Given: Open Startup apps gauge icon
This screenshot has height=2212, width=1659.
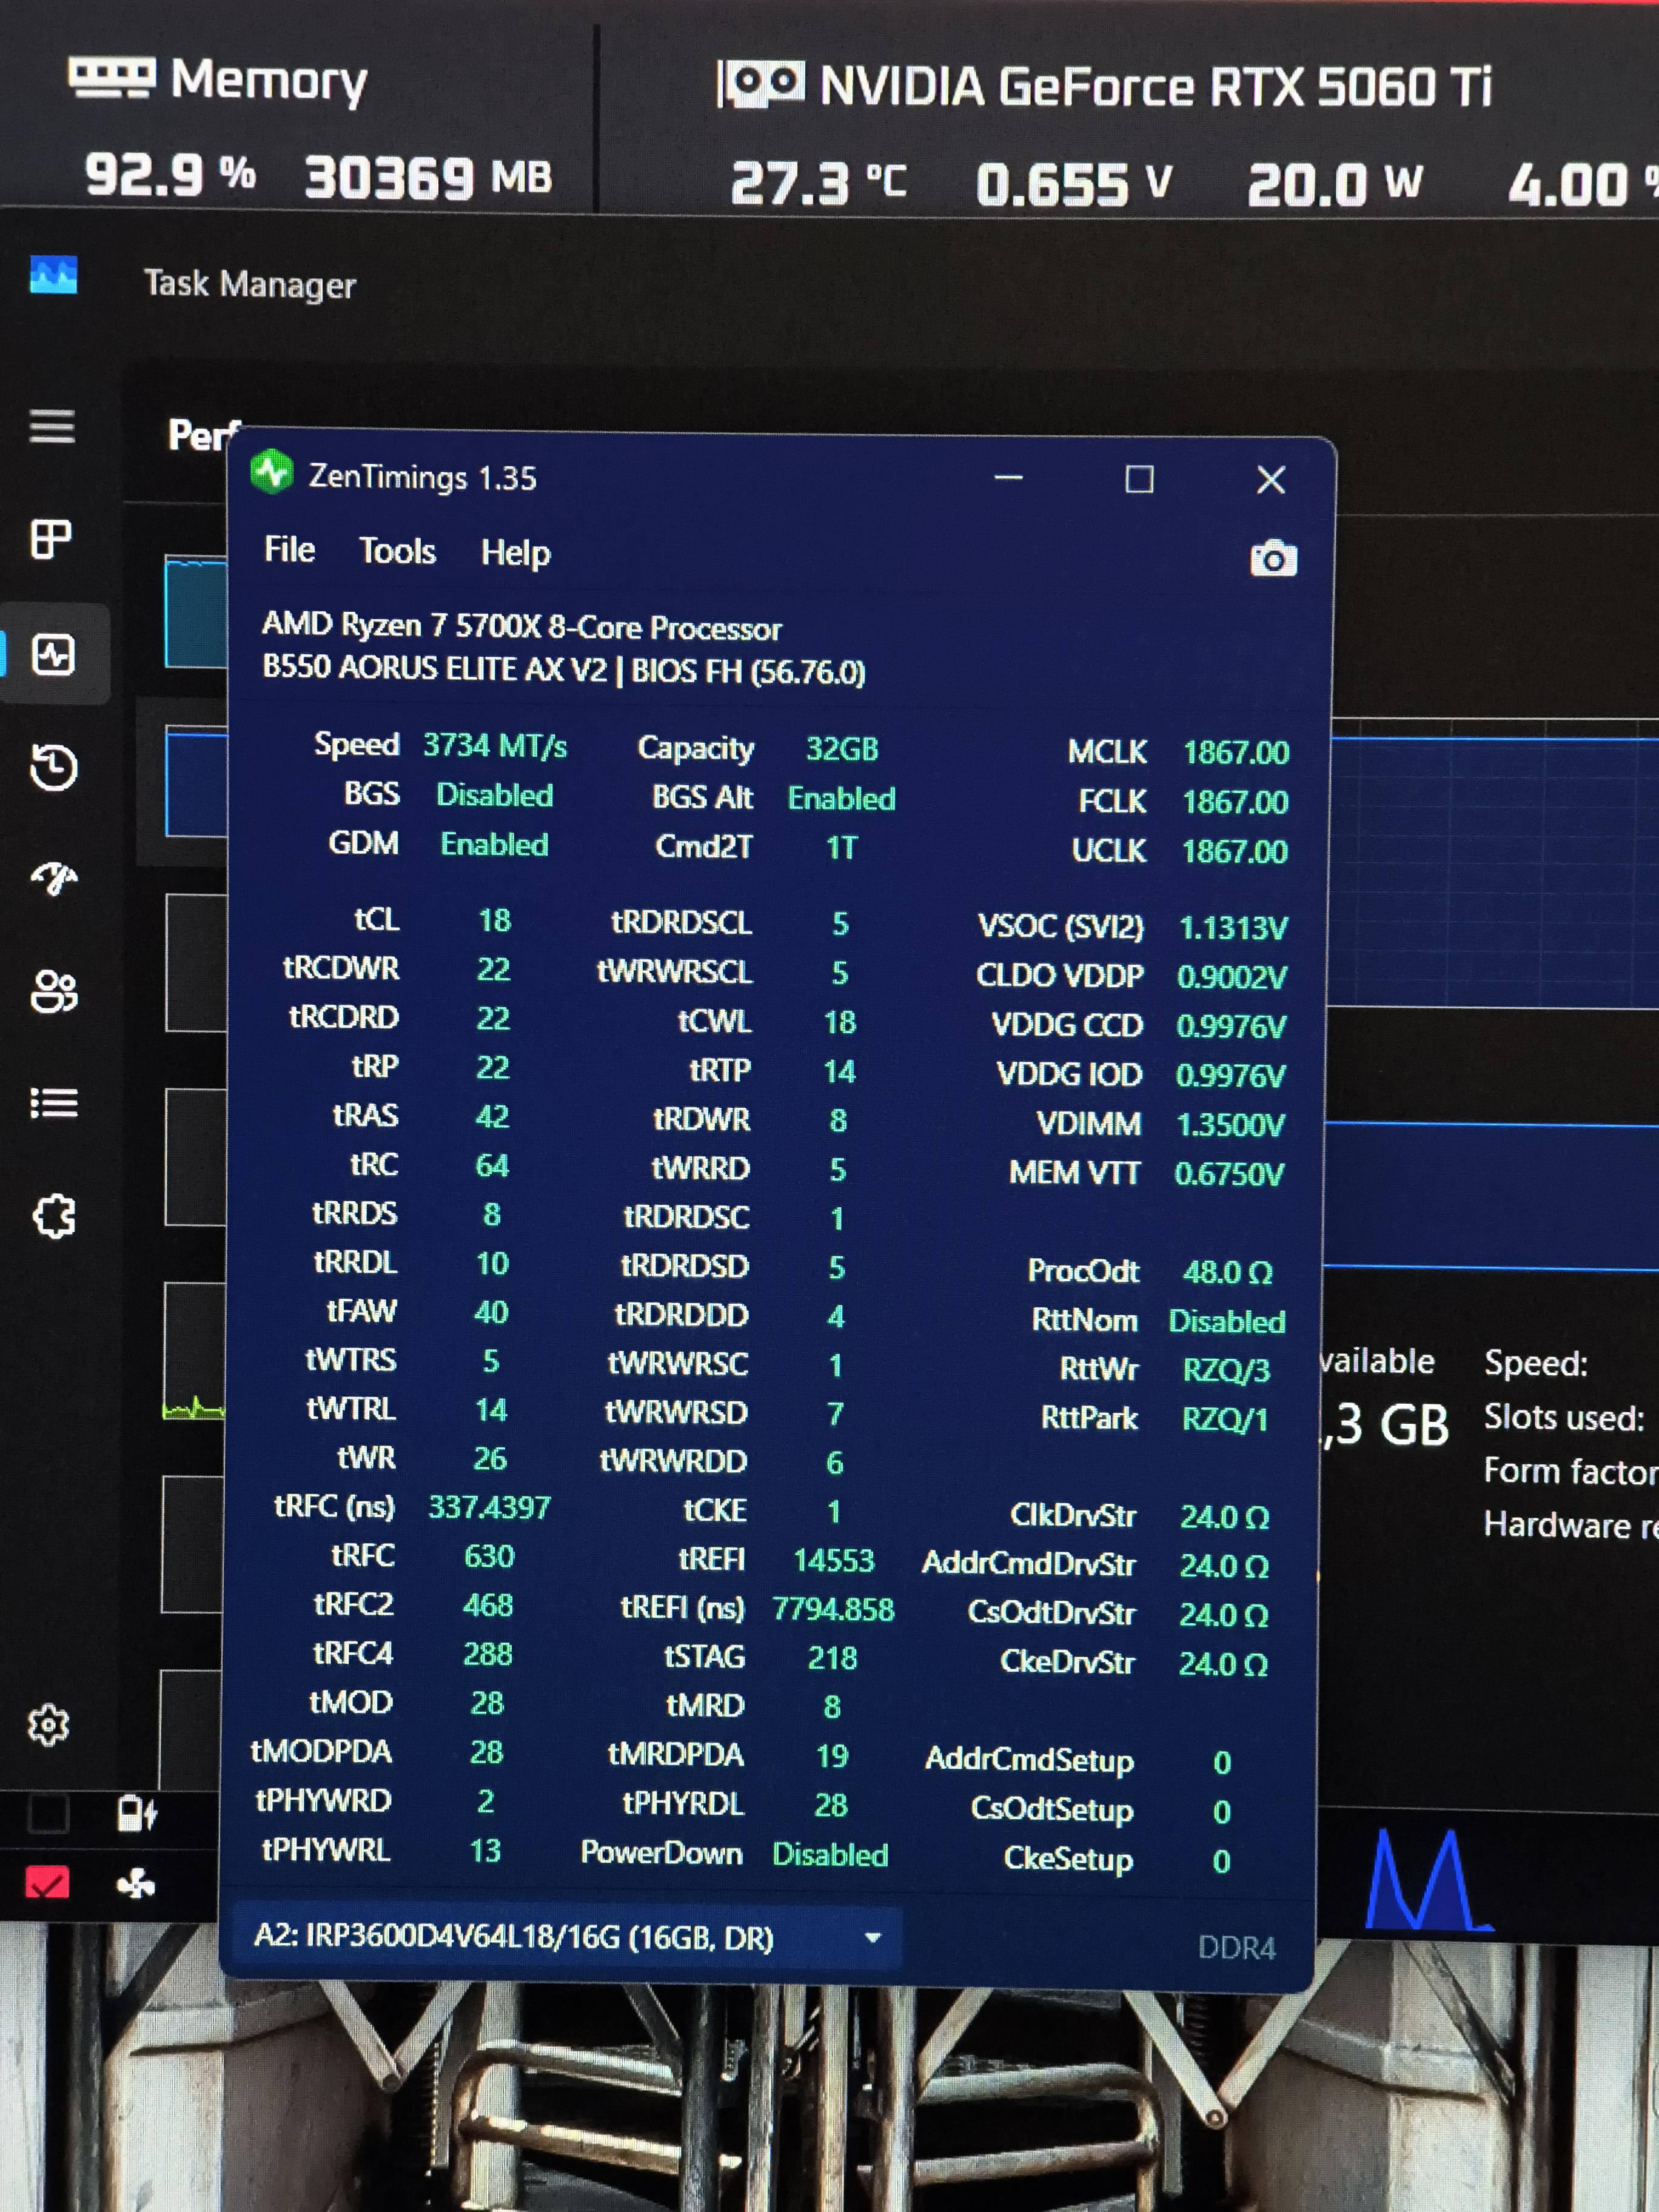Looking at the screenshot, I should 54,879.
